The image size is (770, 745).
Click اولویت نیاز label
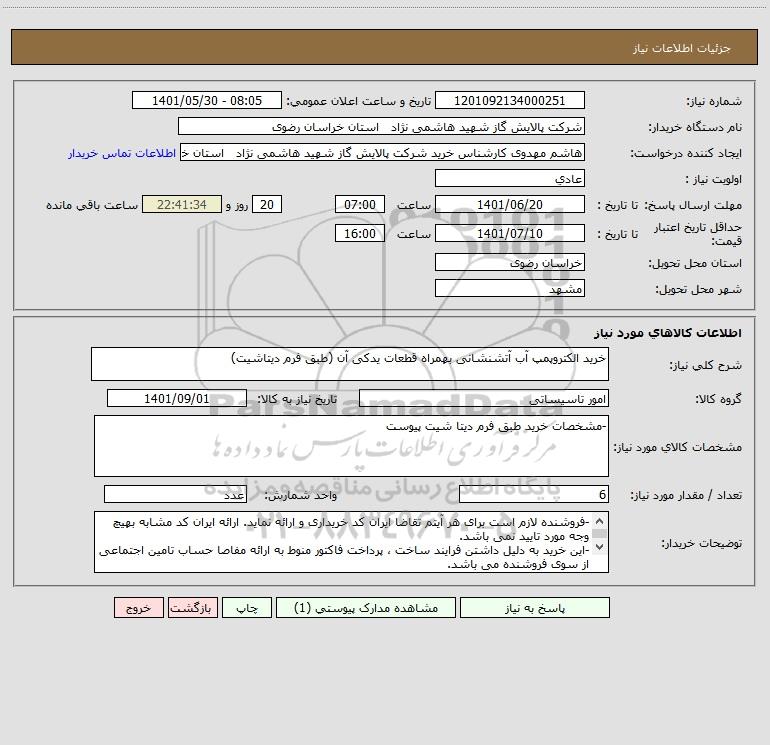point(714,179)
